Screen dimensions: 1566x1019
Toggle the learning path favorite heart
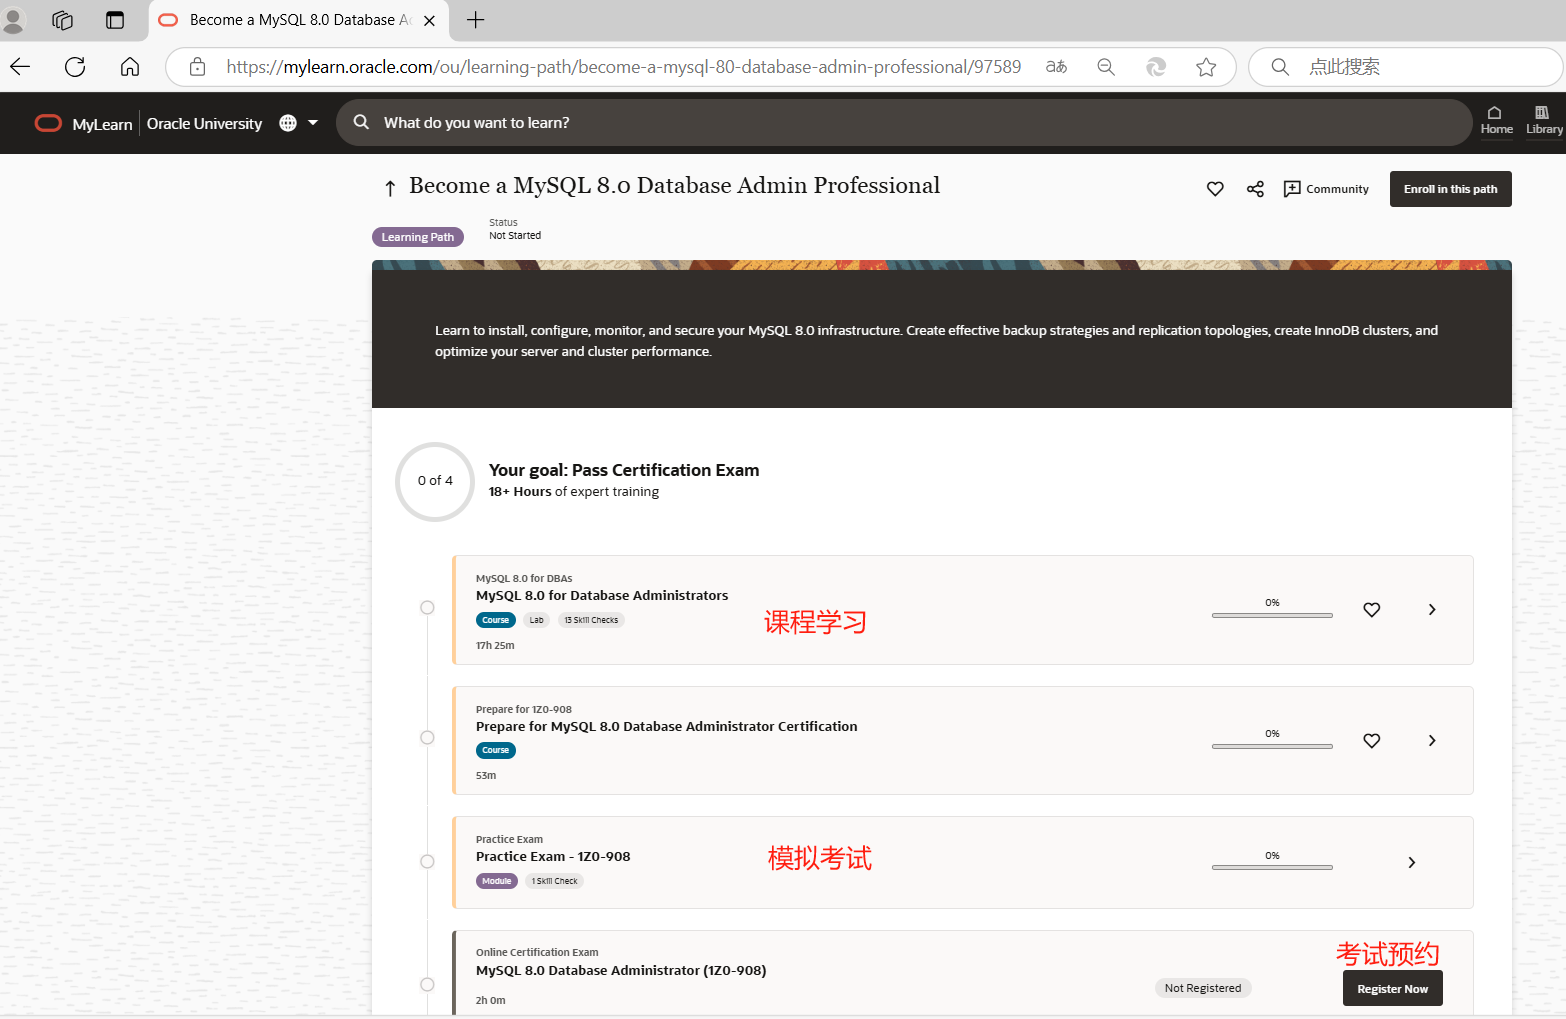pos(1215,188)
